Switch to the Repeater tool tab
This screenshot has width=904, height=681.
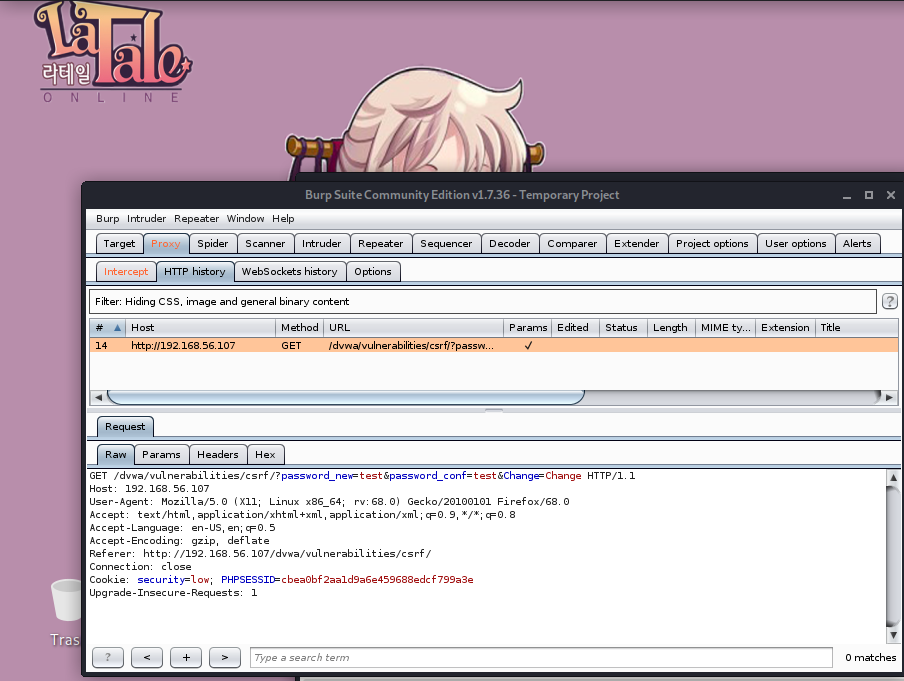pos(381,243)
